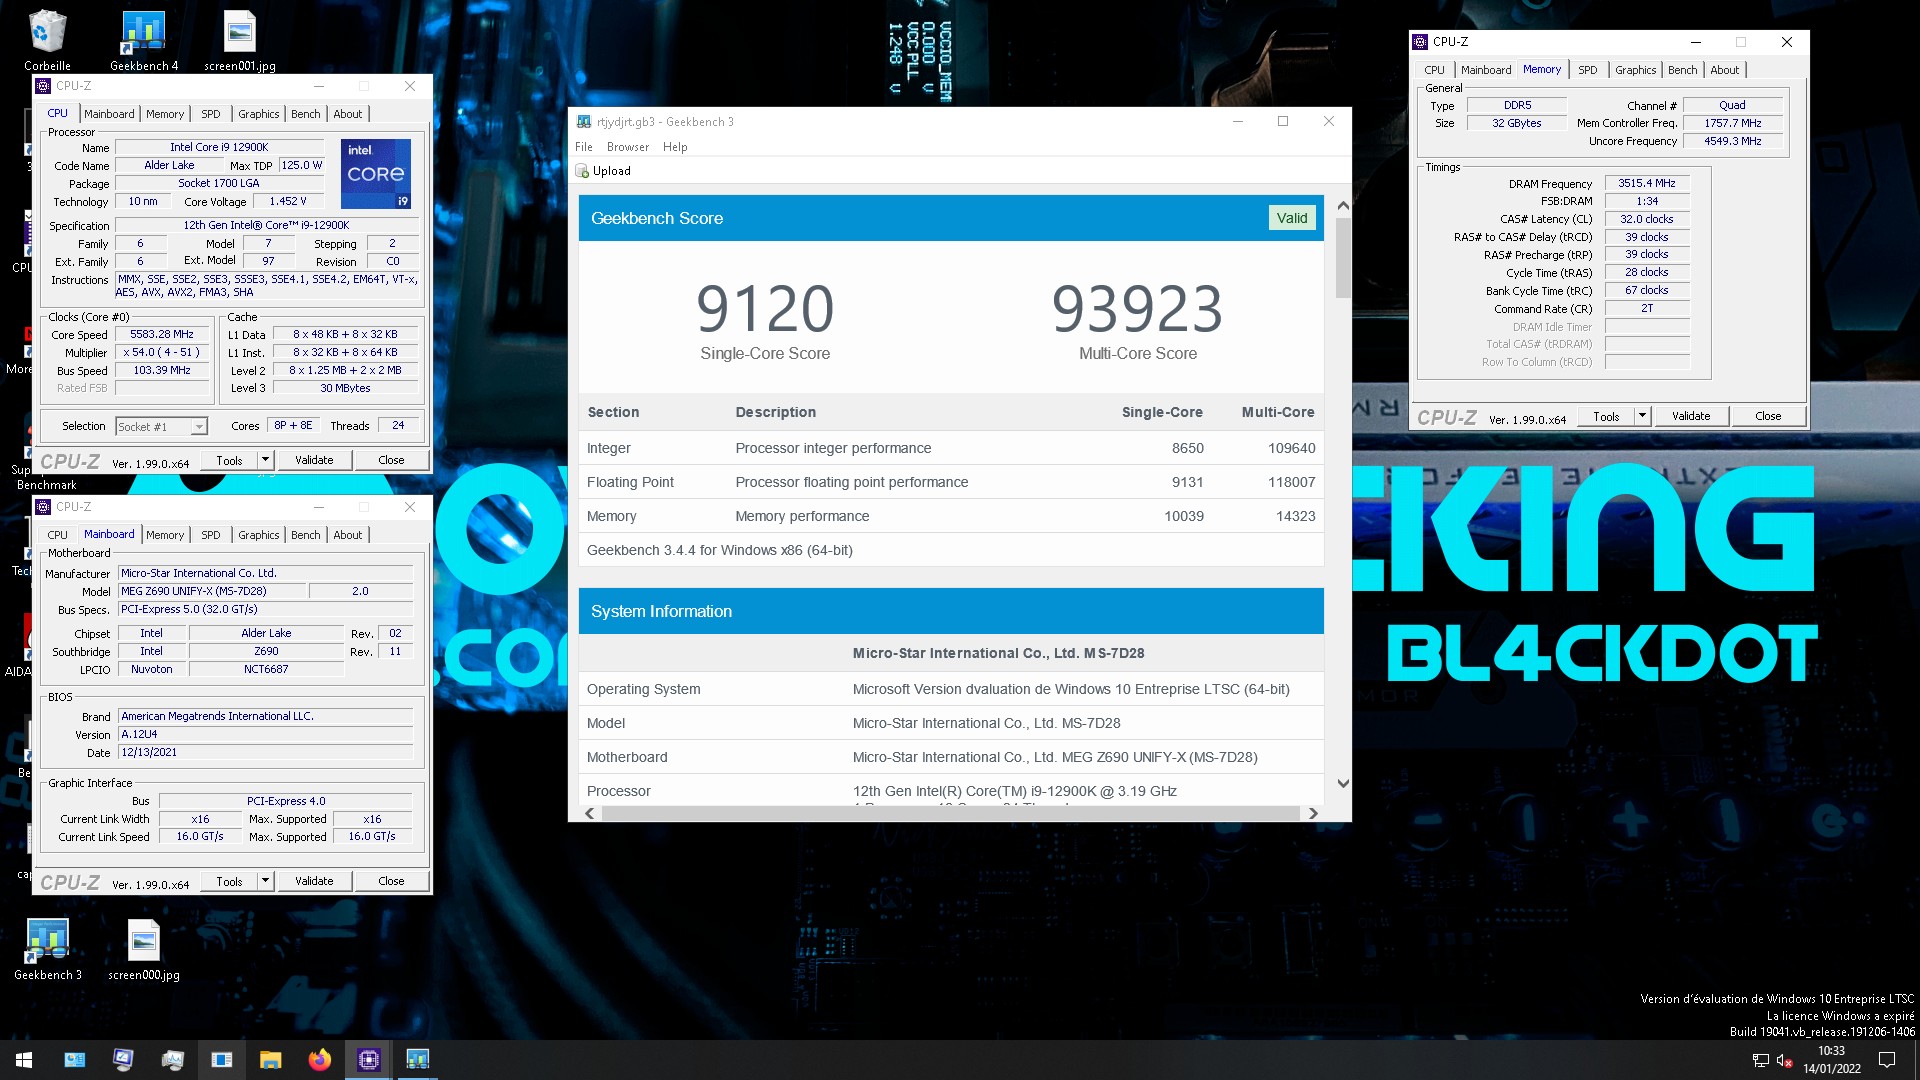
Task: Click the green Valid badge
Action: coord(1292,218)
